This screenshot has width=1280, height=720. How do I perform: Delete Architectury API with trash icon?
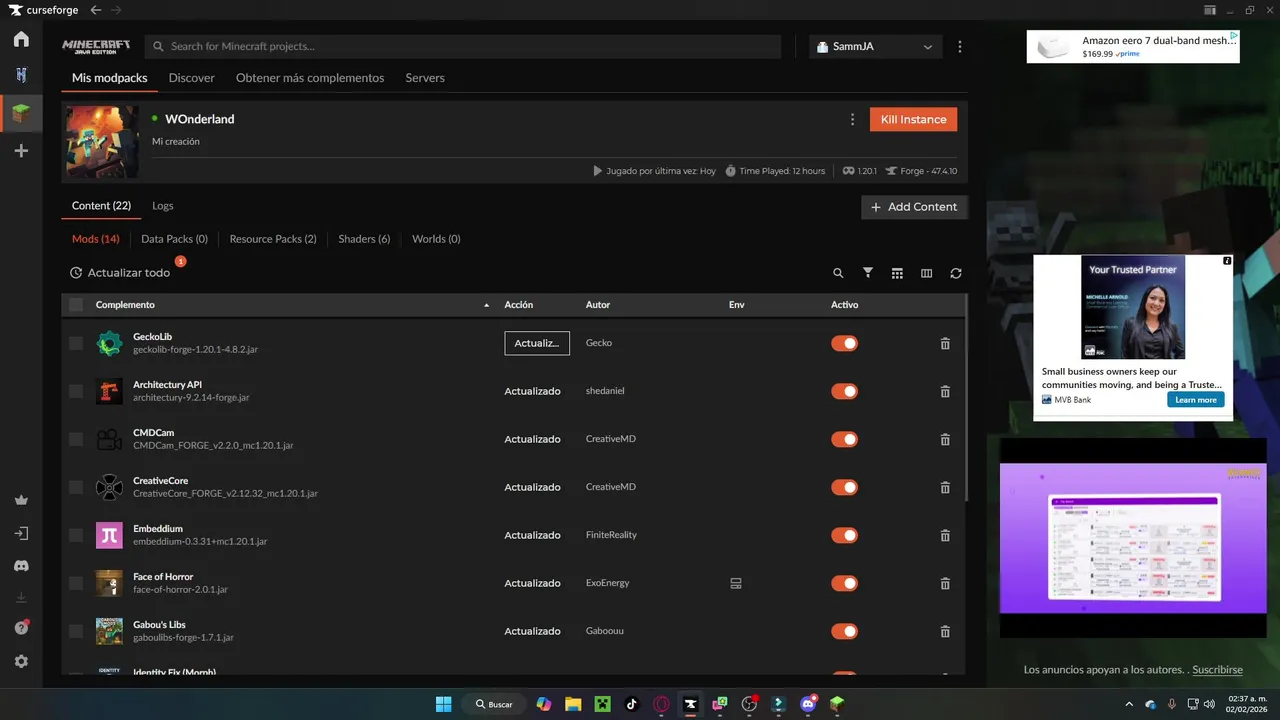coord(945,391)
